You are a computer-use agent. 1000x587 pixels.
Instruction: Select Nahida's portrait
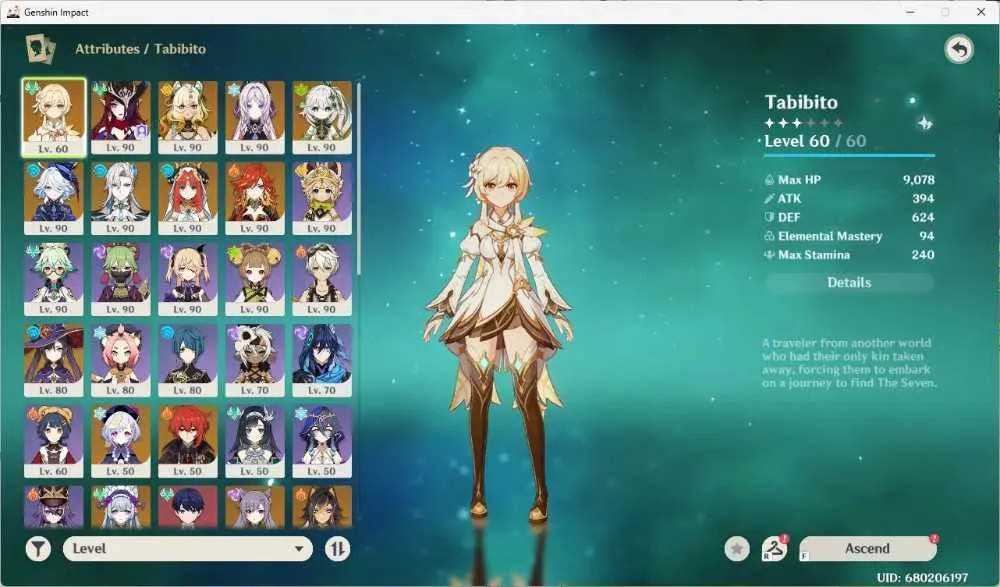click(x=322, y=117)
